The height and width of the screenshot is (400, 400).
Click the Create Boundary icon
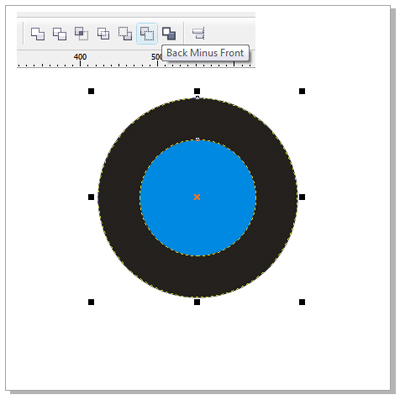point(169,34)
